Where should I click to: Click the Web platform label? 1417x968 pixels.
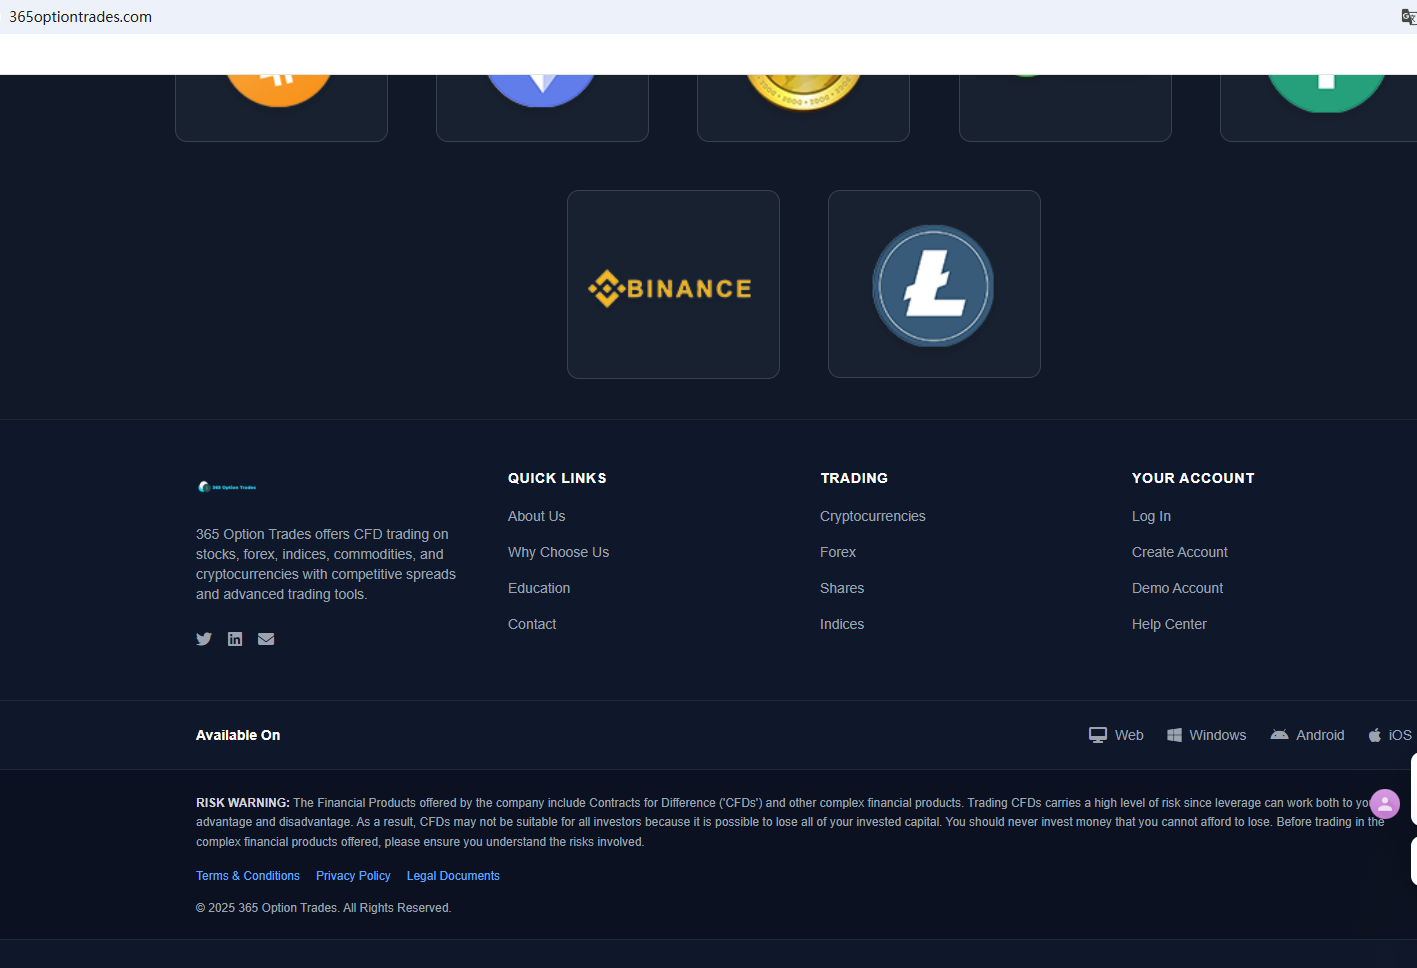click(1129, 735)
